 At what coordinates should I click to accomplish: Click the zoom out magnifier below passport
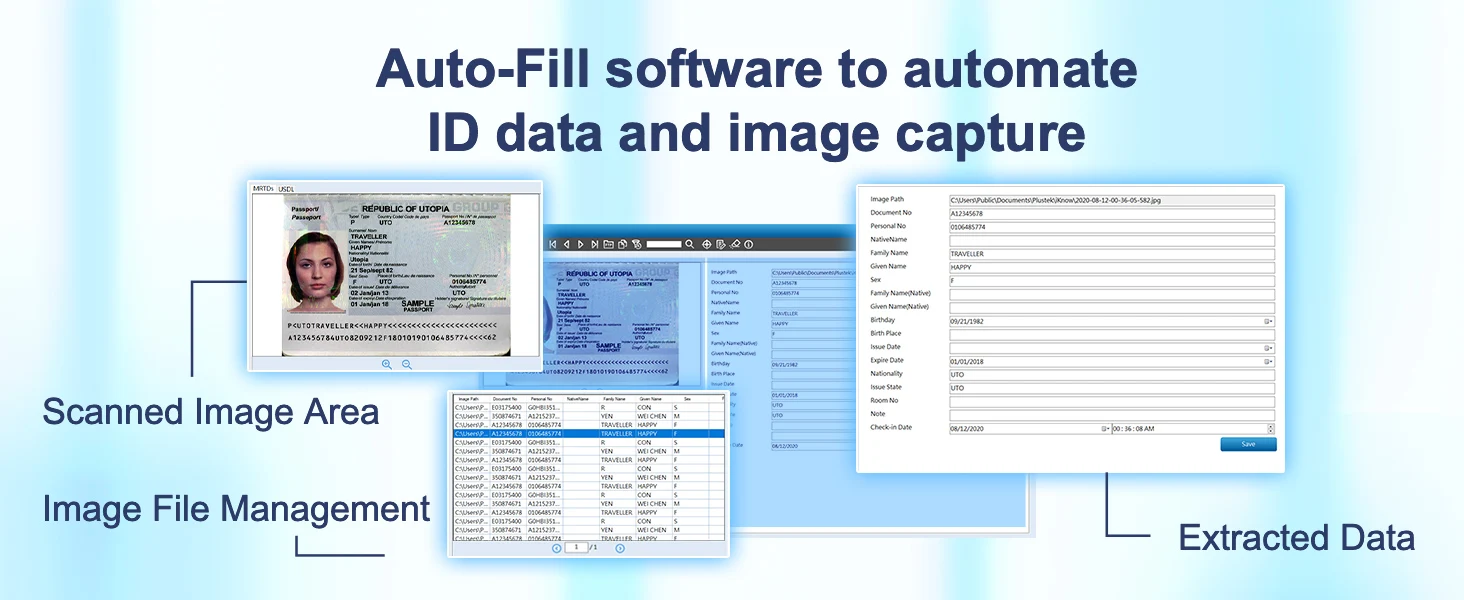(407, 365)
